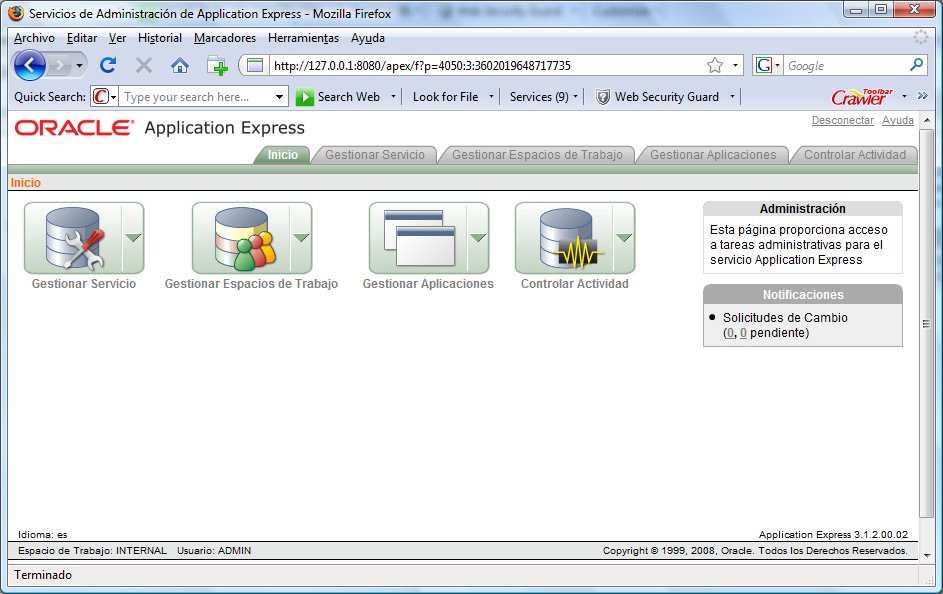Open the Crawler Toolbar options dropdown arrow
The height and width of the screenshot is (594, 943).
pos(904,96)
